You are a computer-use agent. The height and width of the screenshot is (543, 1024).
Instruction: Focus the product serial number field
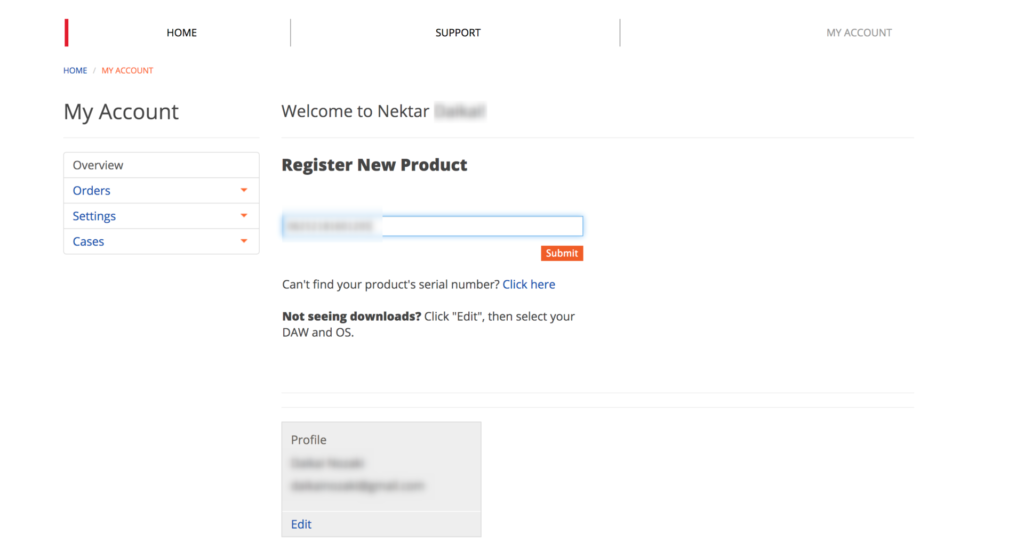click(x=432, y=227)
